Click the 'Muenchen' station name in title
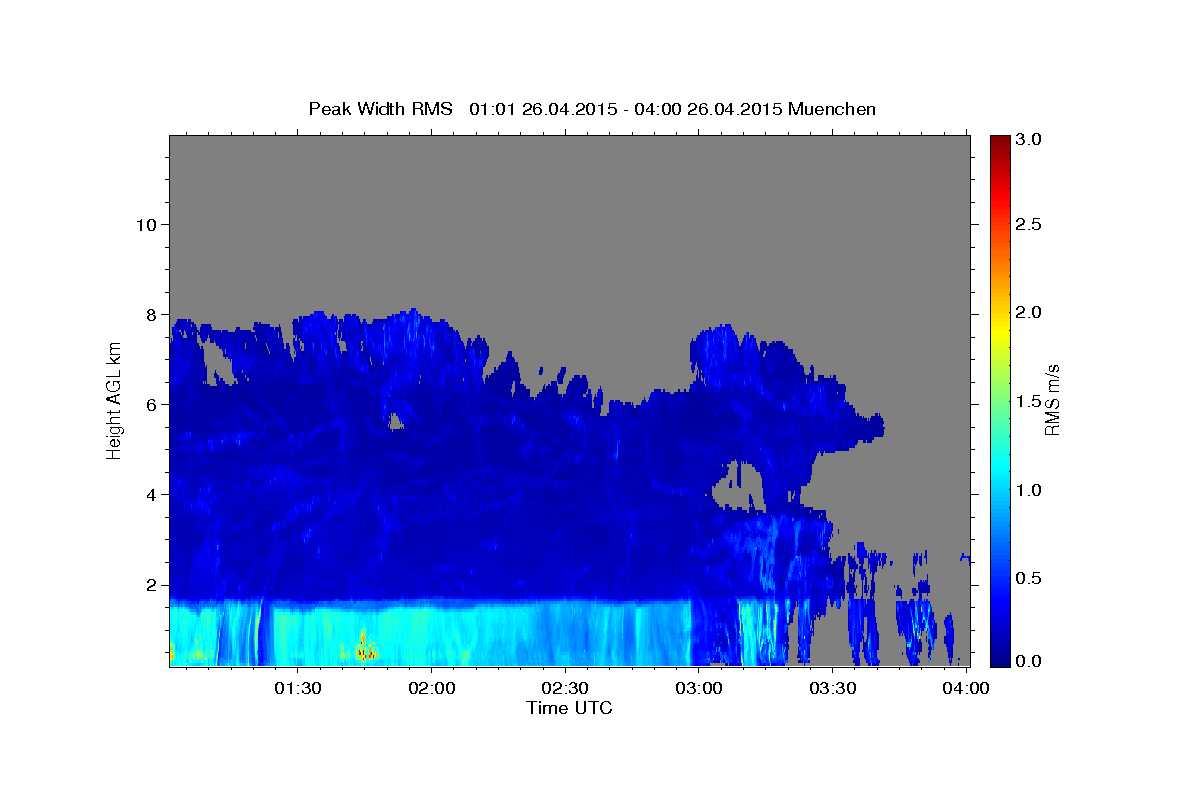The width and height of the screenshot is (1200, 800). pos(832,109)
